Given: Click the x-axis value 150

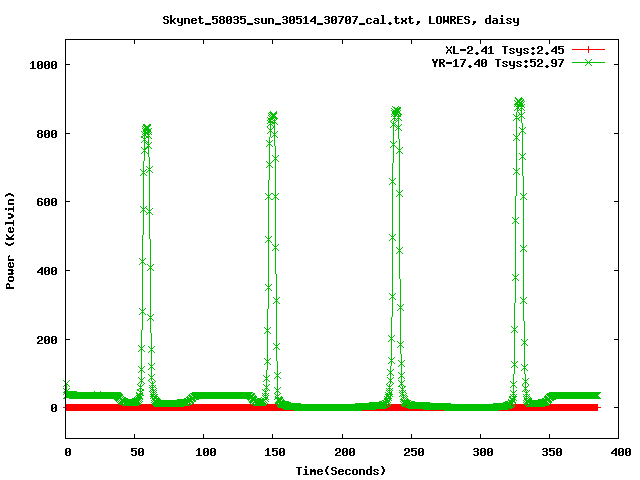Looking at the screenshot, I should [274, 452].
